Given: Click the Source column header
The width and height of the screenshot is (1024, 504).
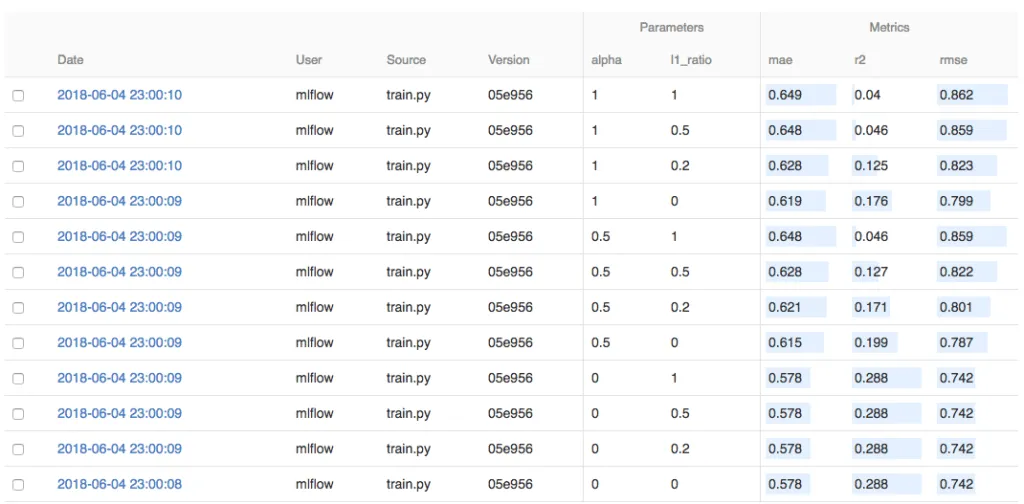Looking at the screenshot, I should pyautogui.click(x=406, y=60).
